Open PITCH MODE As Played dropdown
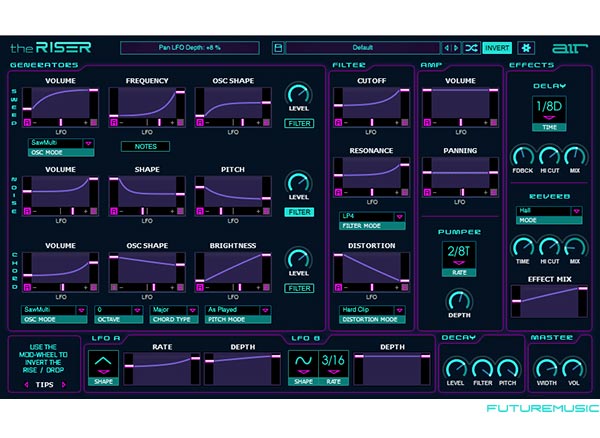The image size is (600, 438). click(238, 310)
